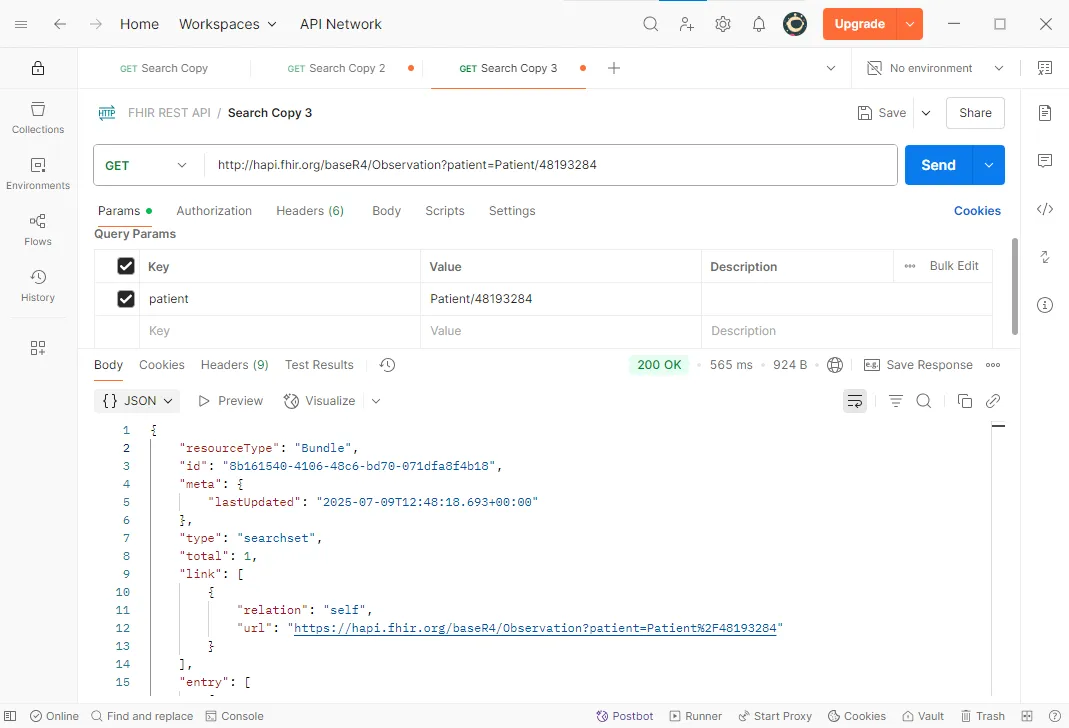Toggle sidebar layout icon in status bar

(10, 716)
